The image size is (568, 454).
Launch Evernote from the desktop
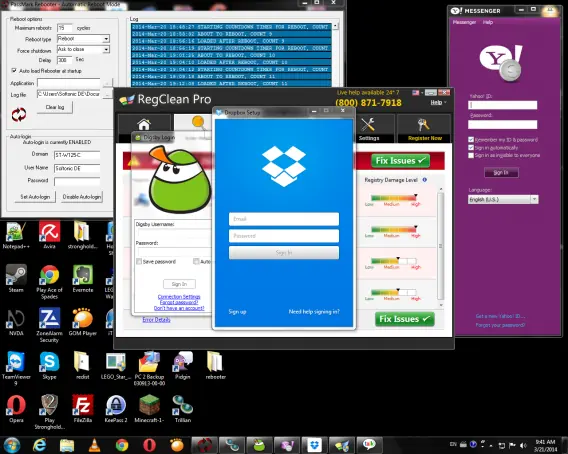click(83, 279)
